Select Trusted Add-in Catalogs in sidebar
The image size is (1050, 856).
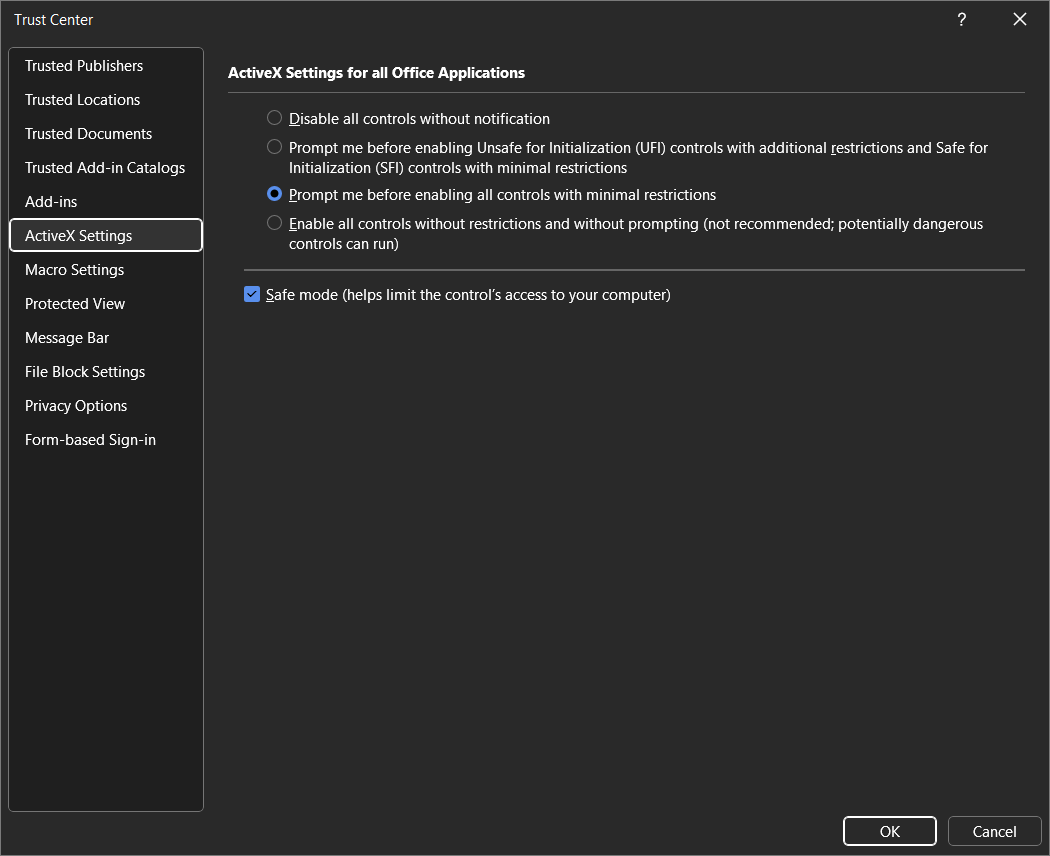click(x=105, y=168)
